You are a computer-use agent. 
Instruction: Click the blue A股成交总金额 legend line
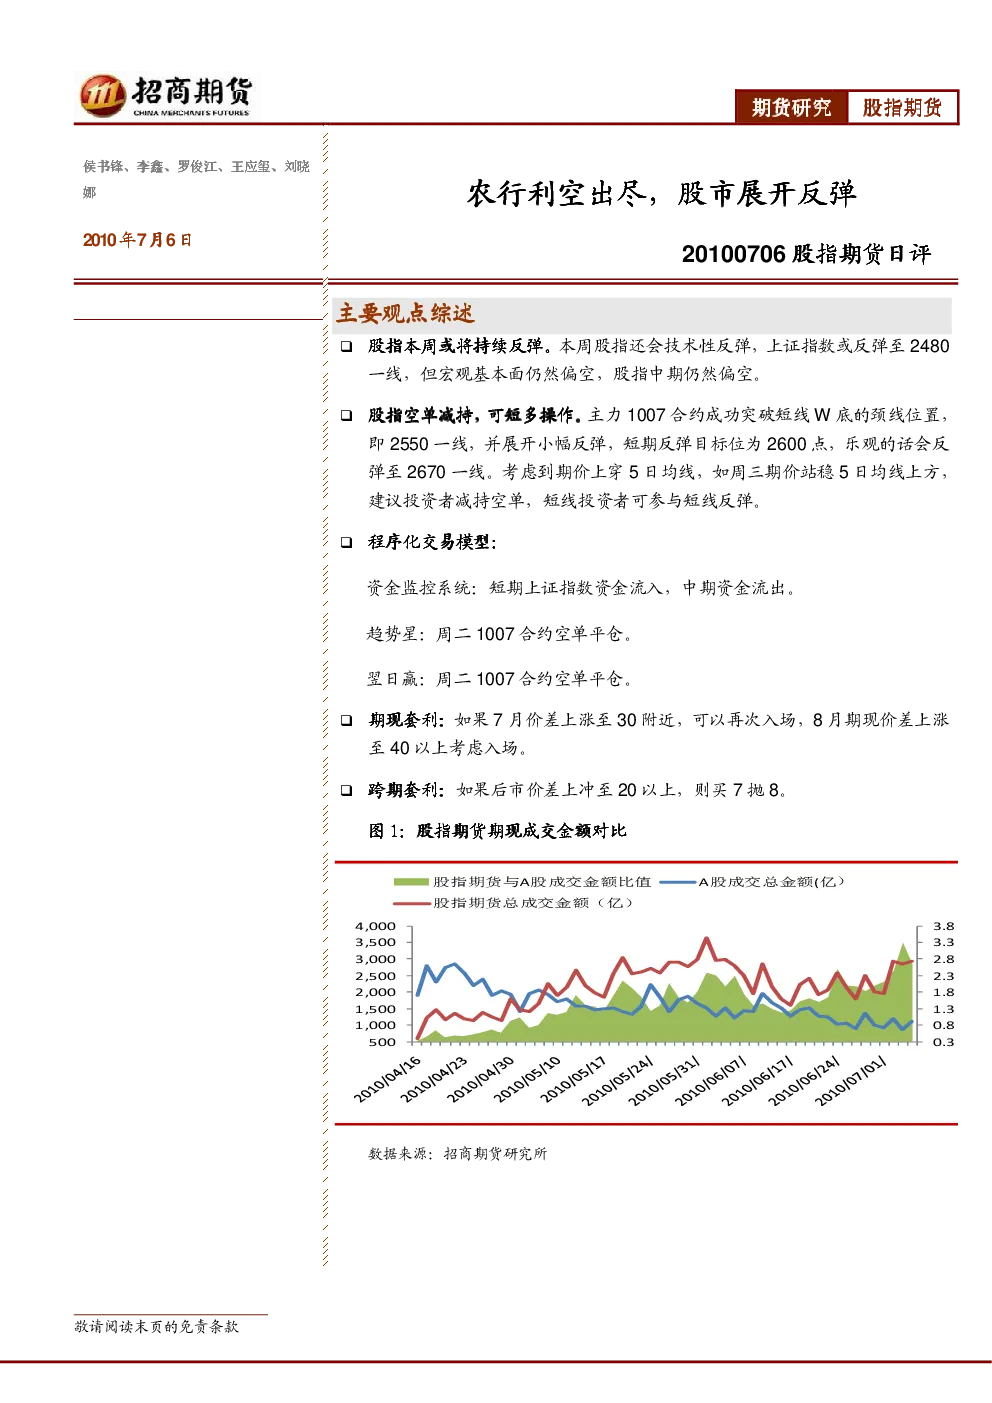point(678,882)
